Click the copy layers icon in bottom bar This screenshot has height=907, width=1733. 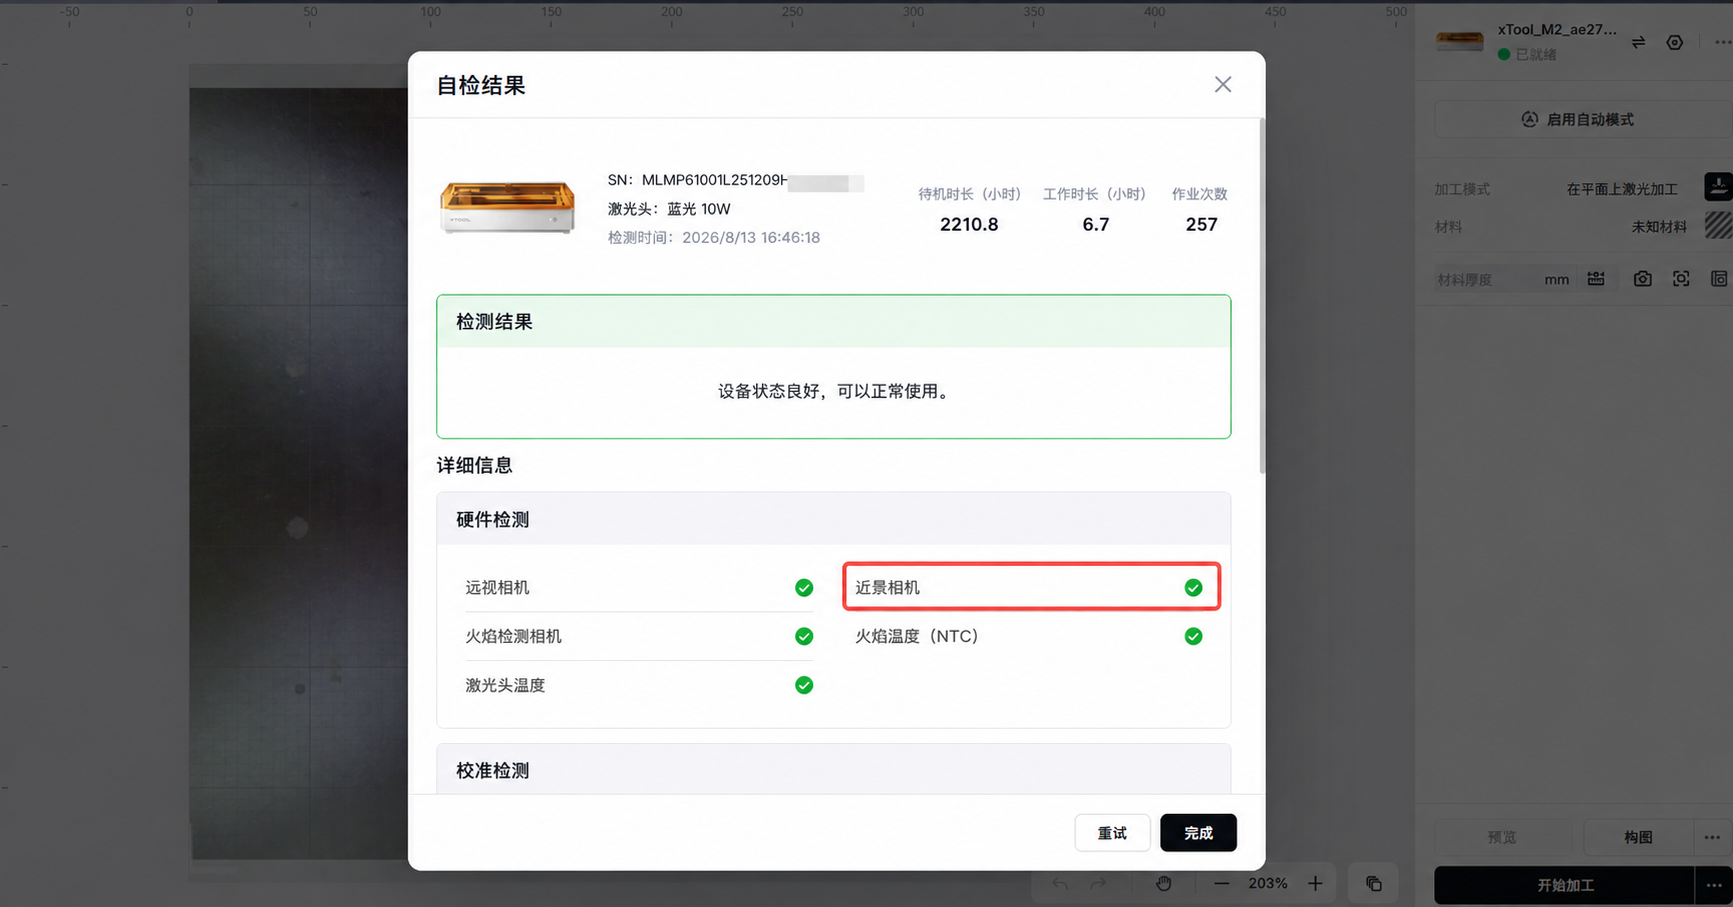(x=1374, y=884)
